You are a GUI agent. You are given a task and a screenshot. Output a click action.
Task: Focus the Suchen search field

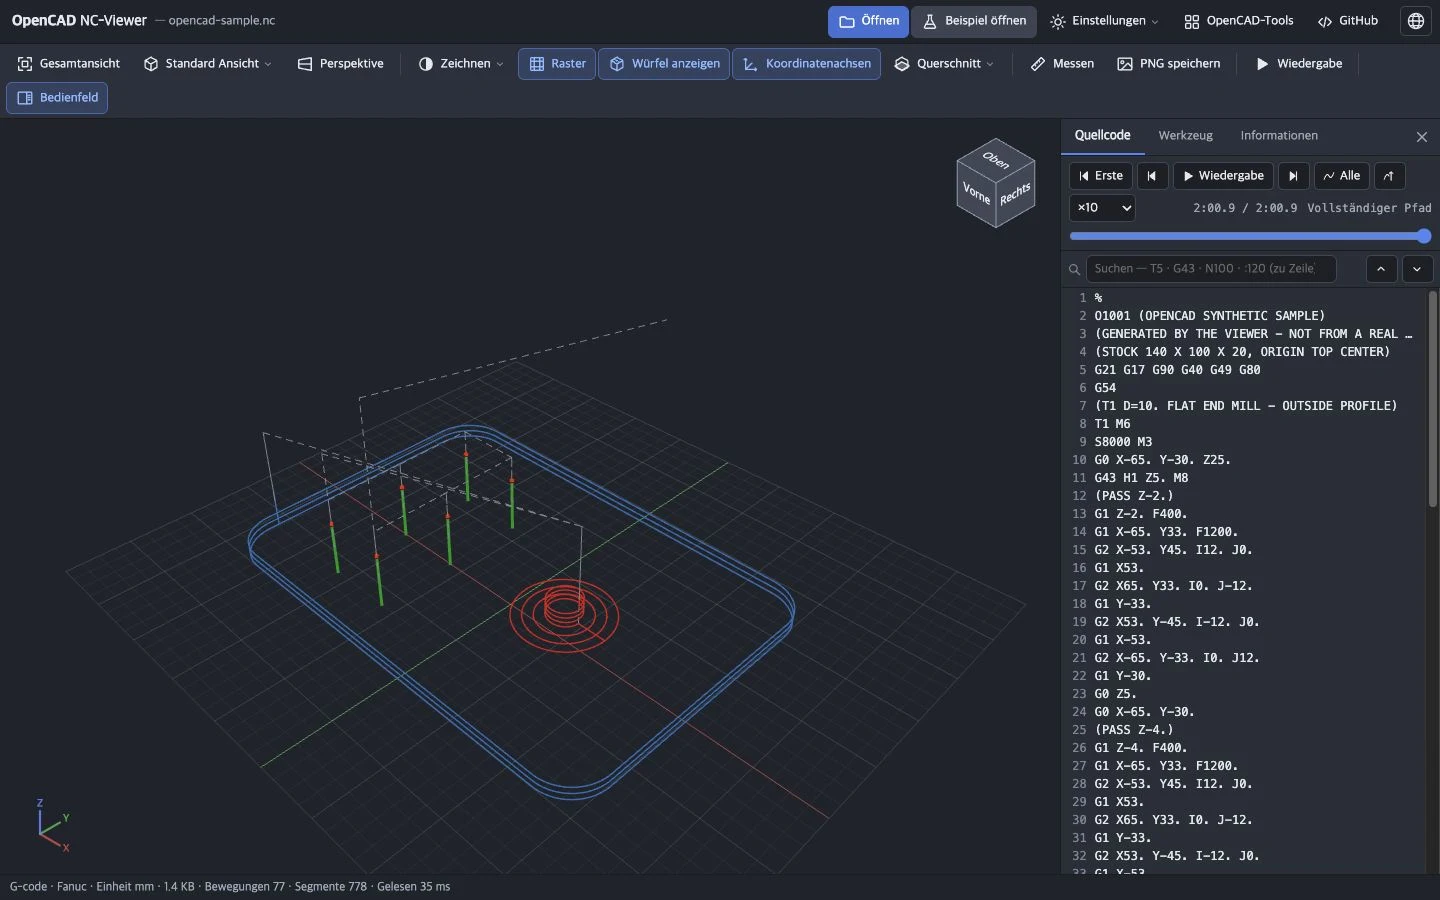1211,269
